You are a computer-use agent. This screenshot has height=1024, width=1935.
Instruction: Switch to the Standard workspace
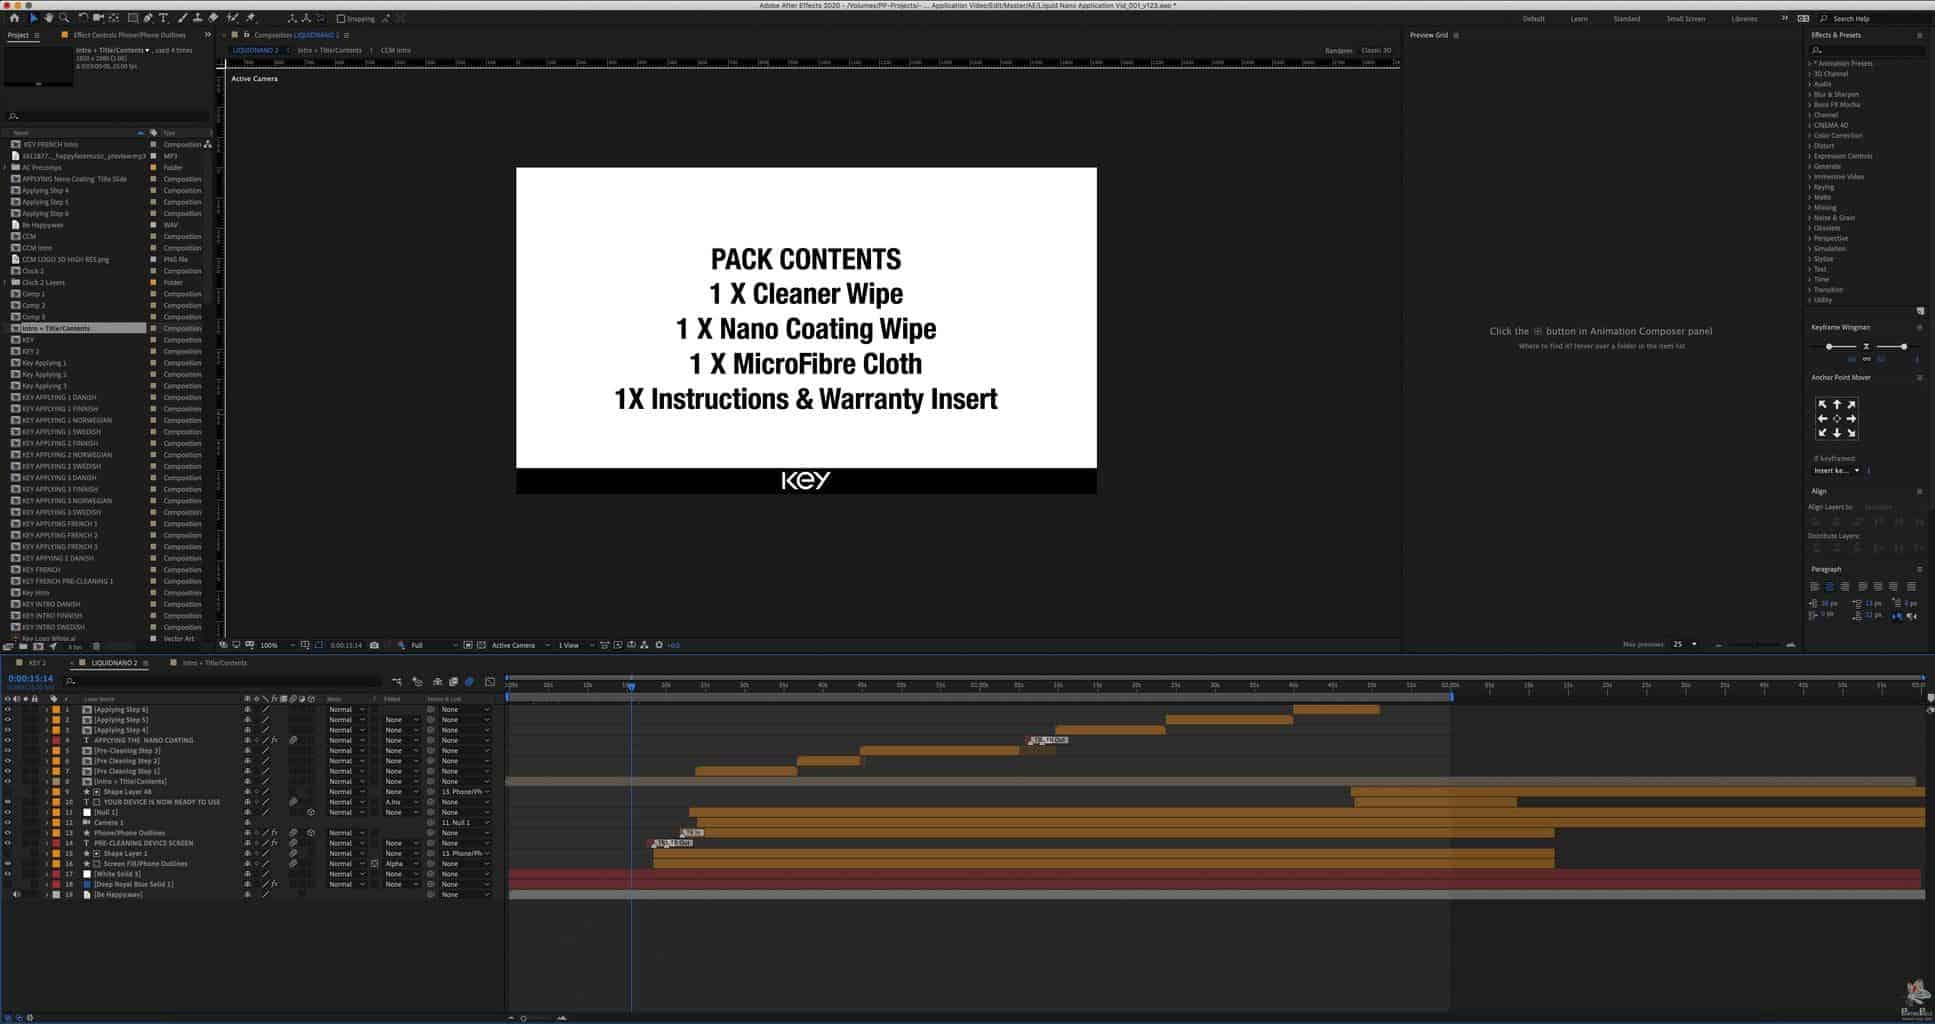[1626, 19]
